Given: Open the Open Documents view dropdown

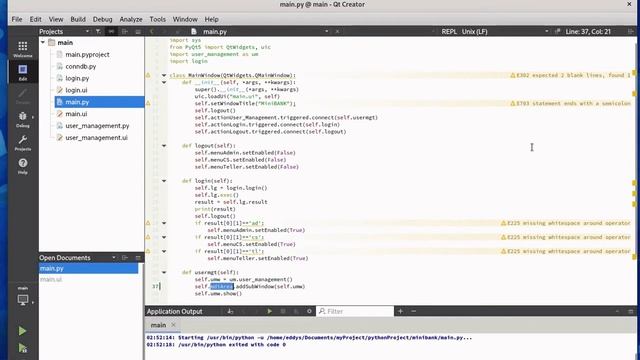Looking at the screenshot, I should 113,258.
